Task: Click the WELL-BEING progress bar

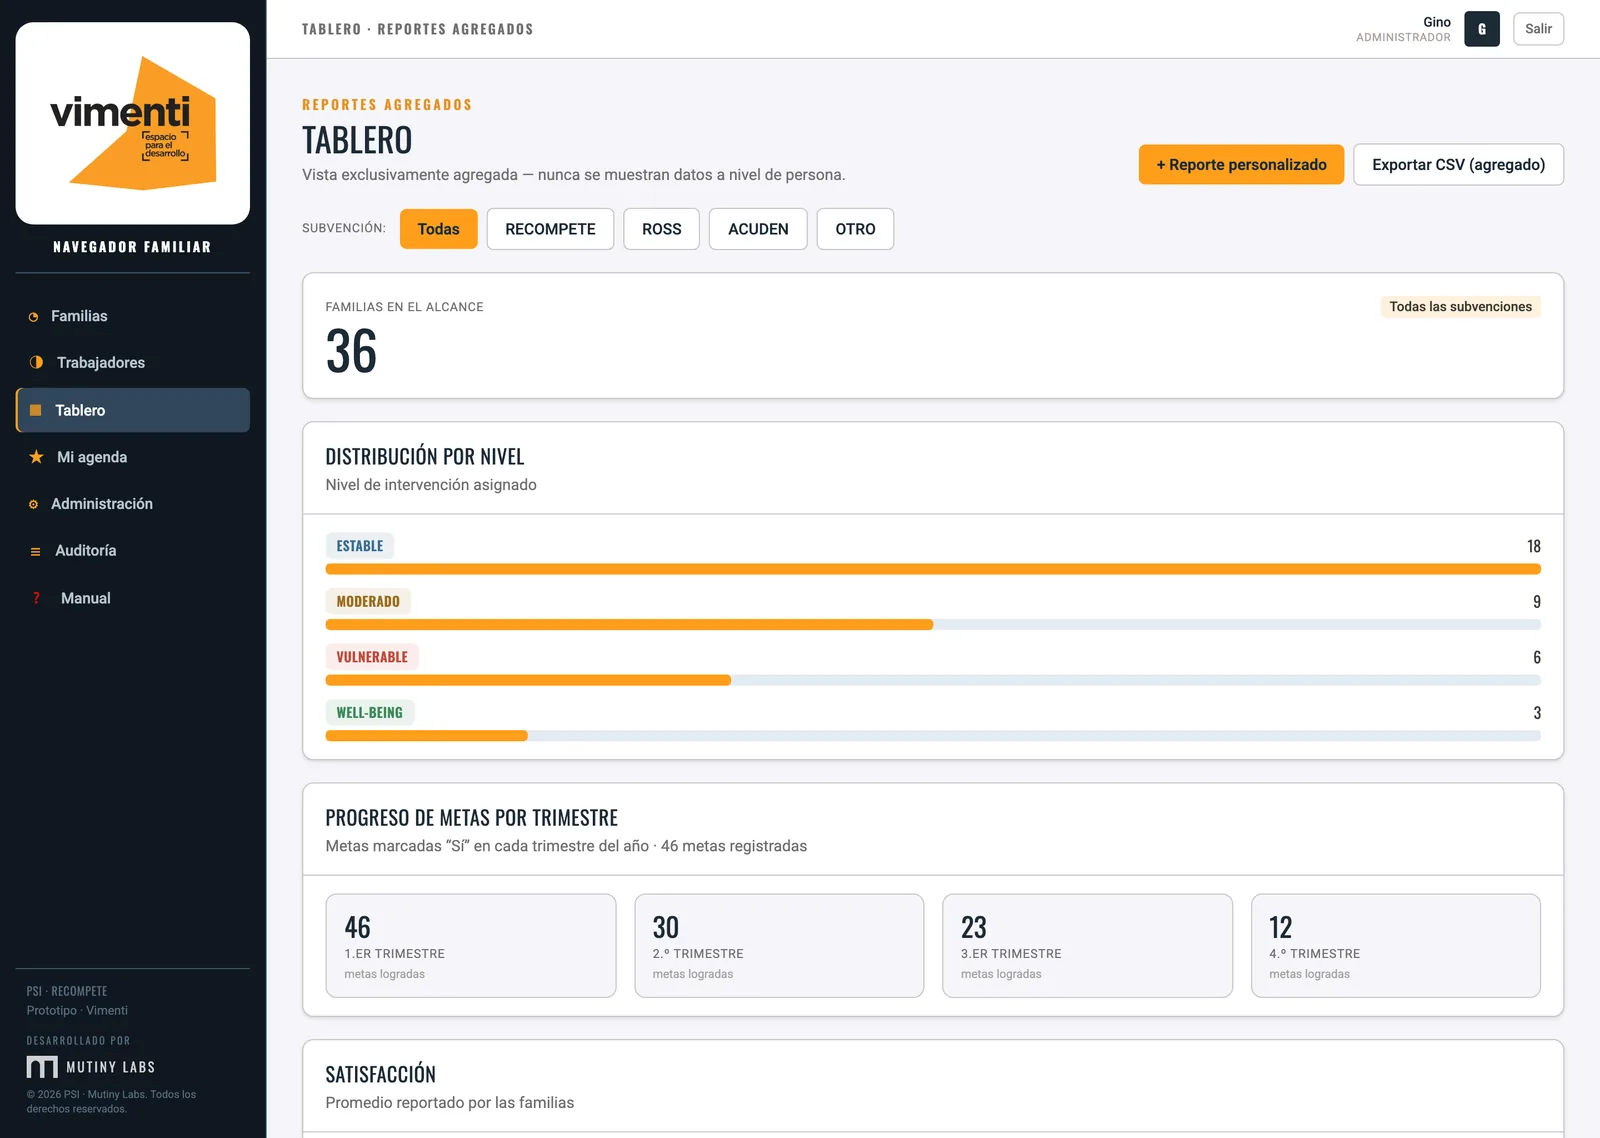Action: 933,736
